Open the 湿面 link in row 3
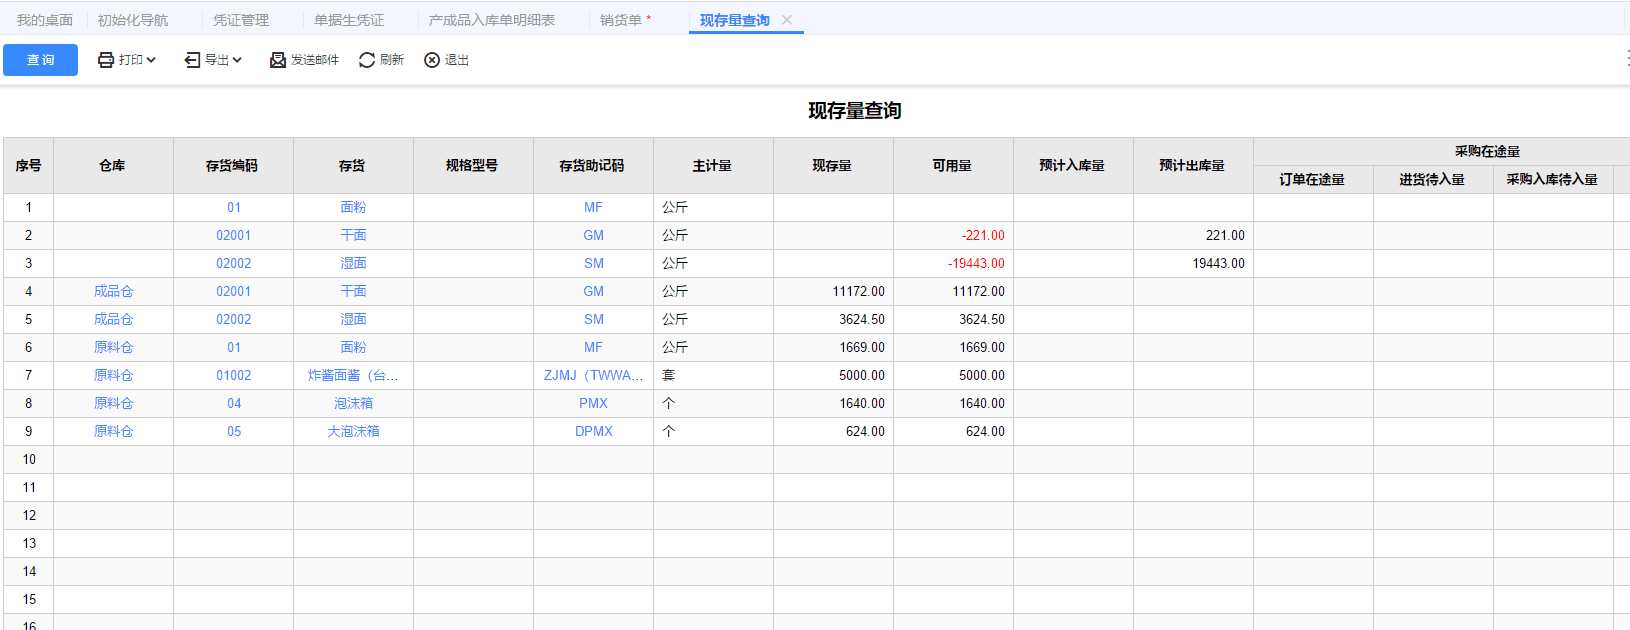Image resolution: width=1630 pixels, height=630 pixels. tap(353, 264)
